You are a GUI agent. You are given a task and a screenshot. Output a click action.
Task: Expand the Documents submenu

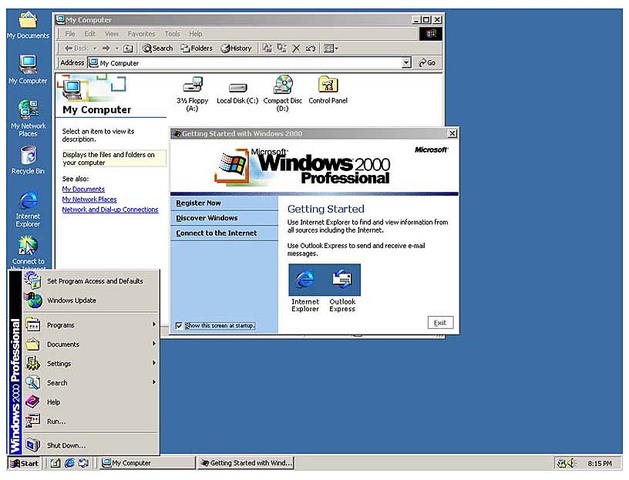pos(91,344)
